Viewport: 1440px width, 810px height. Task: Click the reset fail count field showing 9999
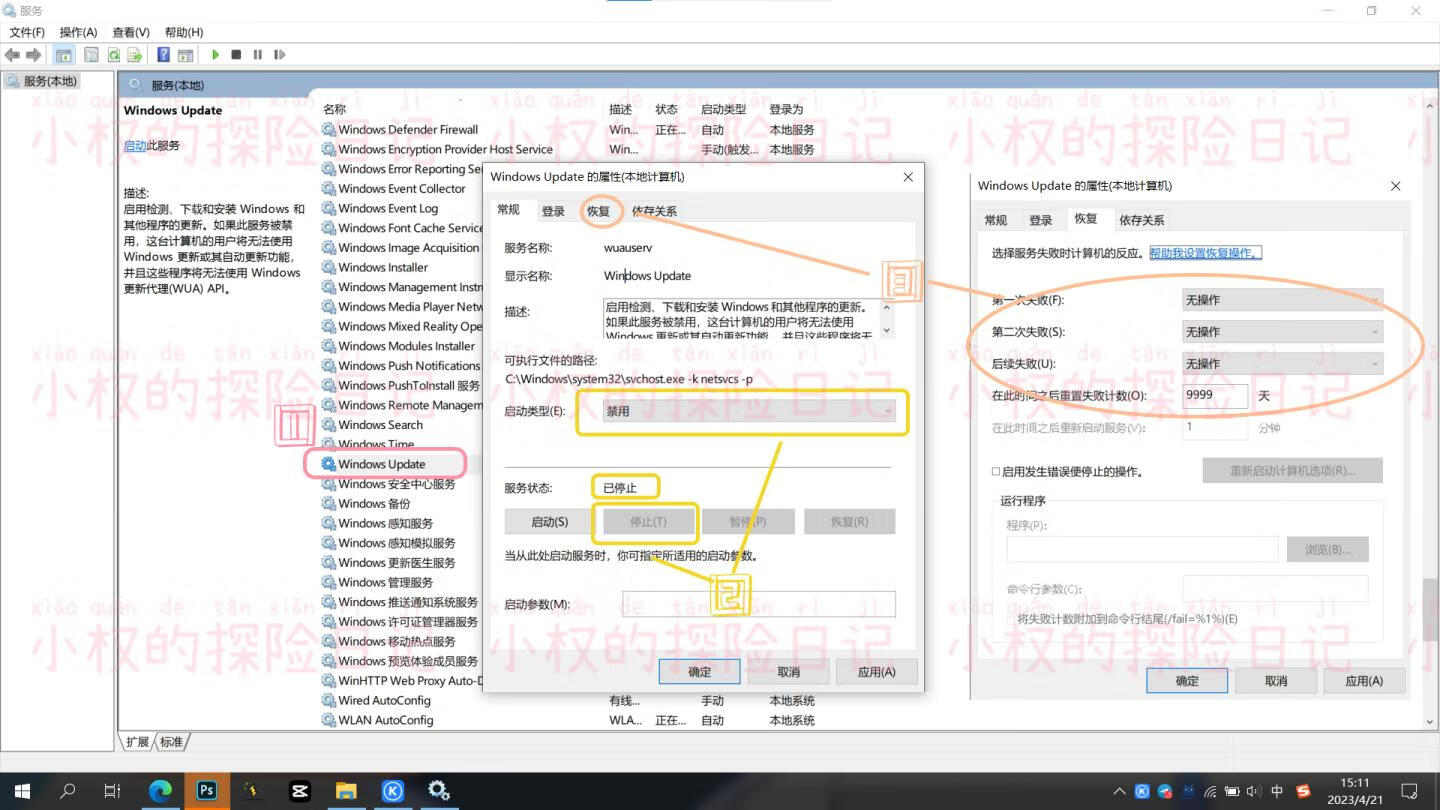(1215, 396)
